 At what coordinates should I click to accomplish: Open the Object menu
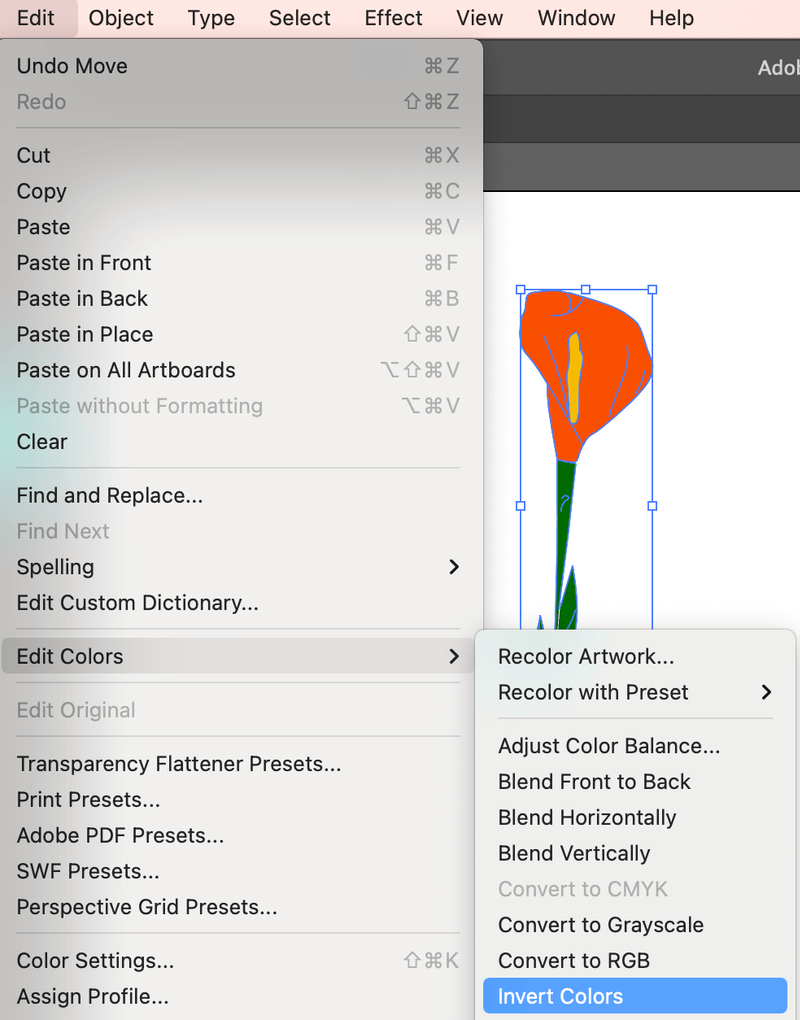pyautogui.click(x=121, y=18)
